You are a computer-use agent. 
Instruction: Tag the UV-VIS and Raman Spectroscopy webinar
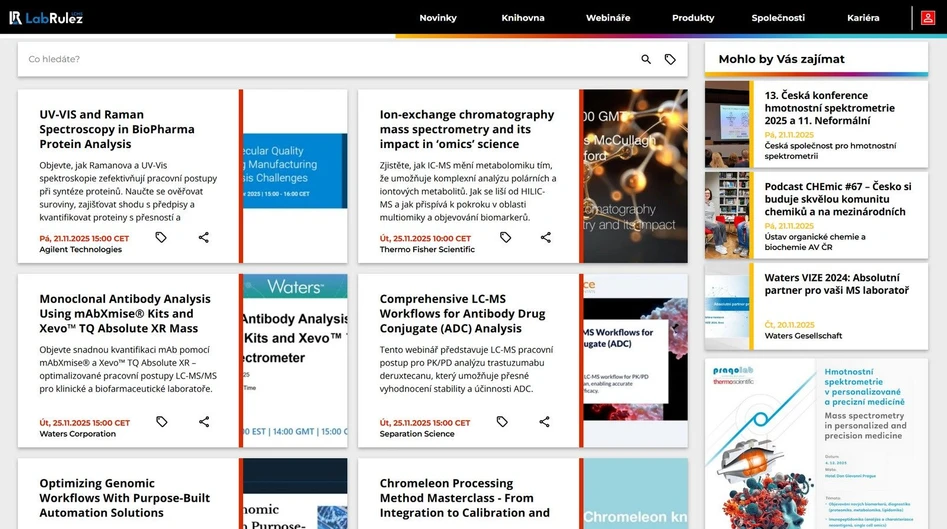coord(161,238)
